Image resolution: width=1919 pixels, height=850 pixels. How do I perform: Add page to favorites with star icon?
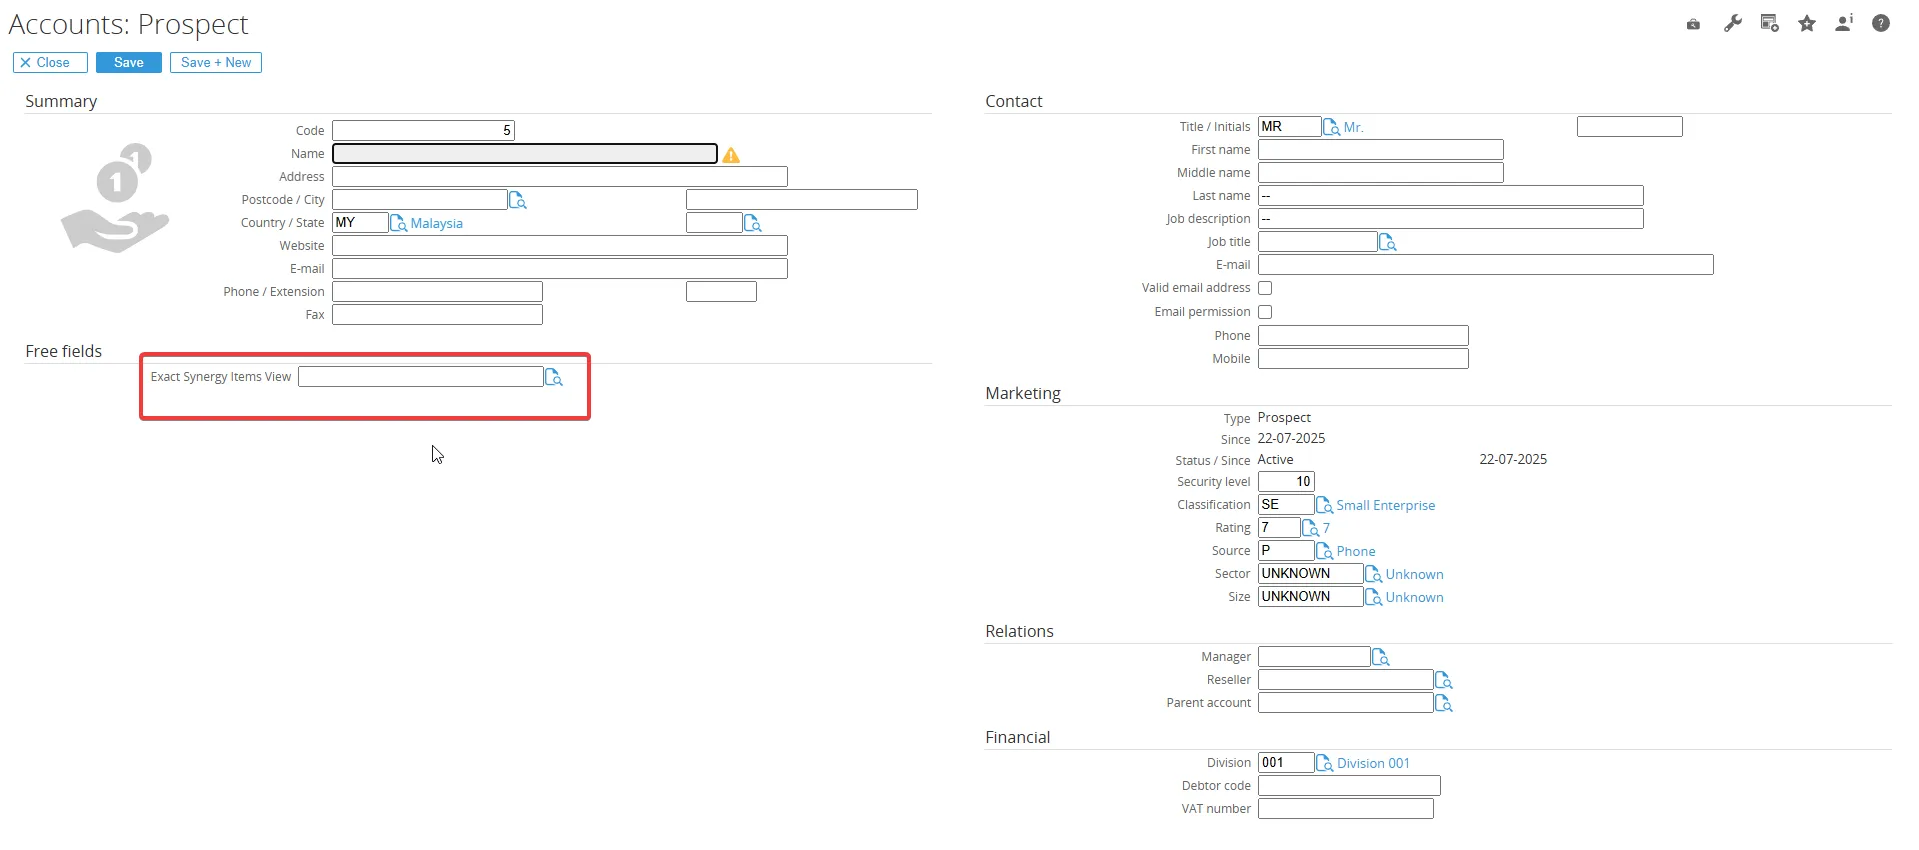[1806, 23]
